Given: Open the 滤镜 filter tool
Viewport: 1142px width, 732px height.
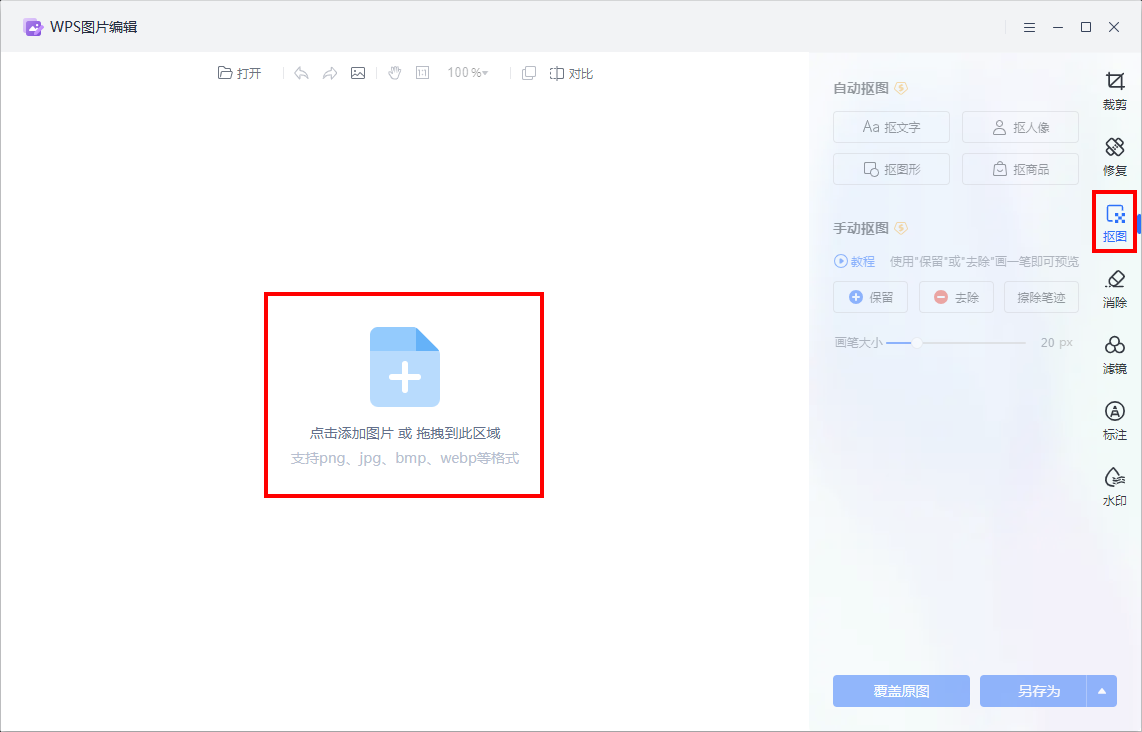Looking at the screenshot, I should click(x=1114, y=355).
